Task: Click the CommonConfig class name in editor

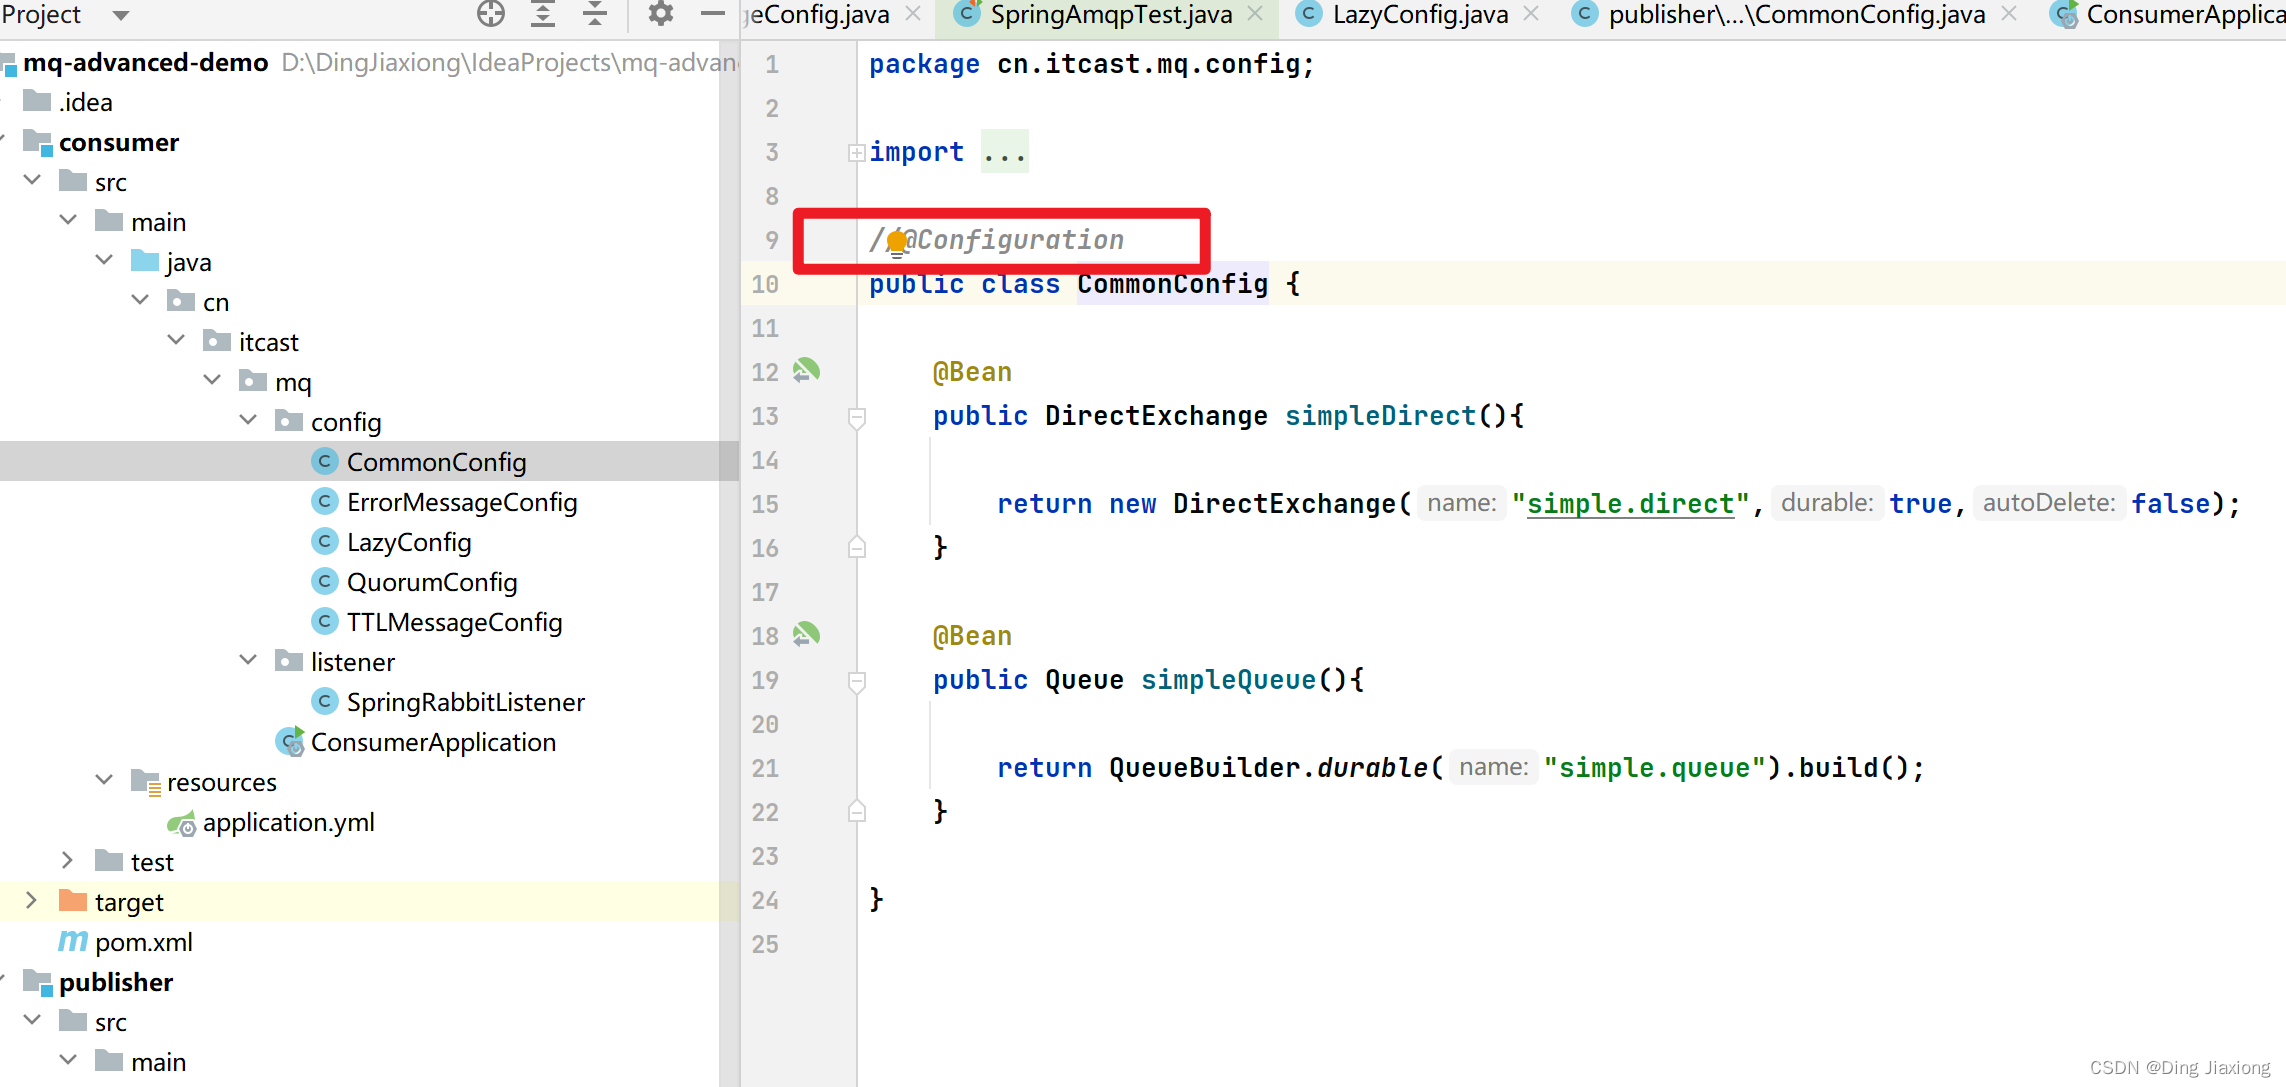Action: (x=1172, y=284)
